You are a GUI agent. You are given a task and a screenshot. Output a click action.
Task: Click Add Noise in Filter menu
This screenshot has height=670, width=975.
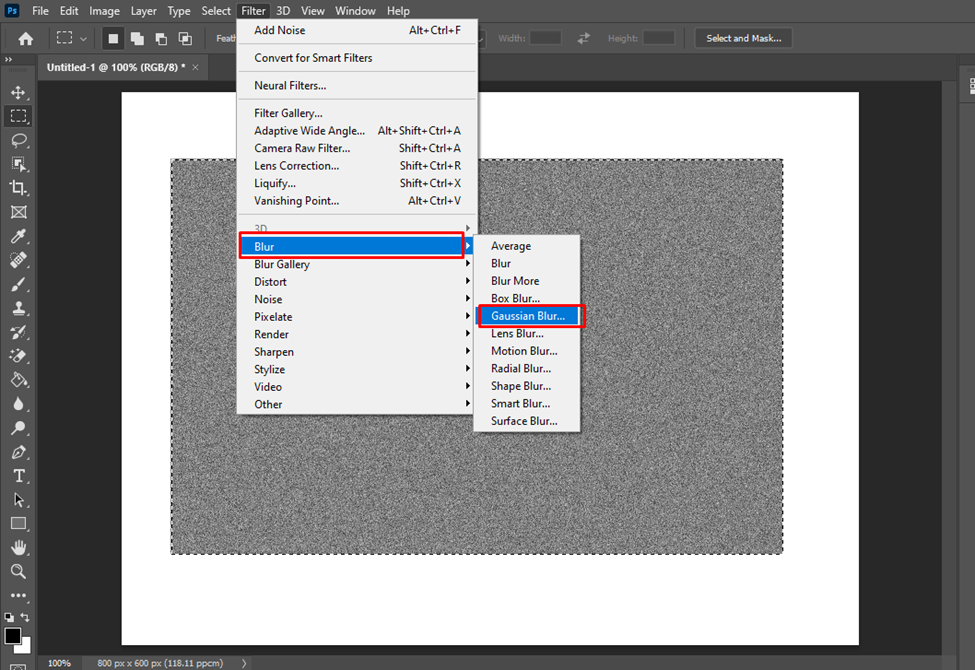tap(356, 30)
